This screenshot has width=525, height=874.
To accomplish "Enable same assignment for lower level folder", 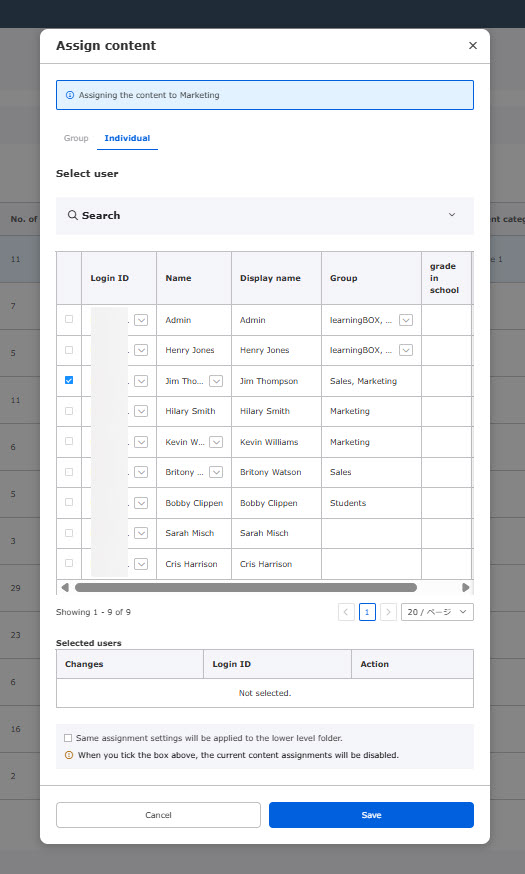I will tap(68, 738).
